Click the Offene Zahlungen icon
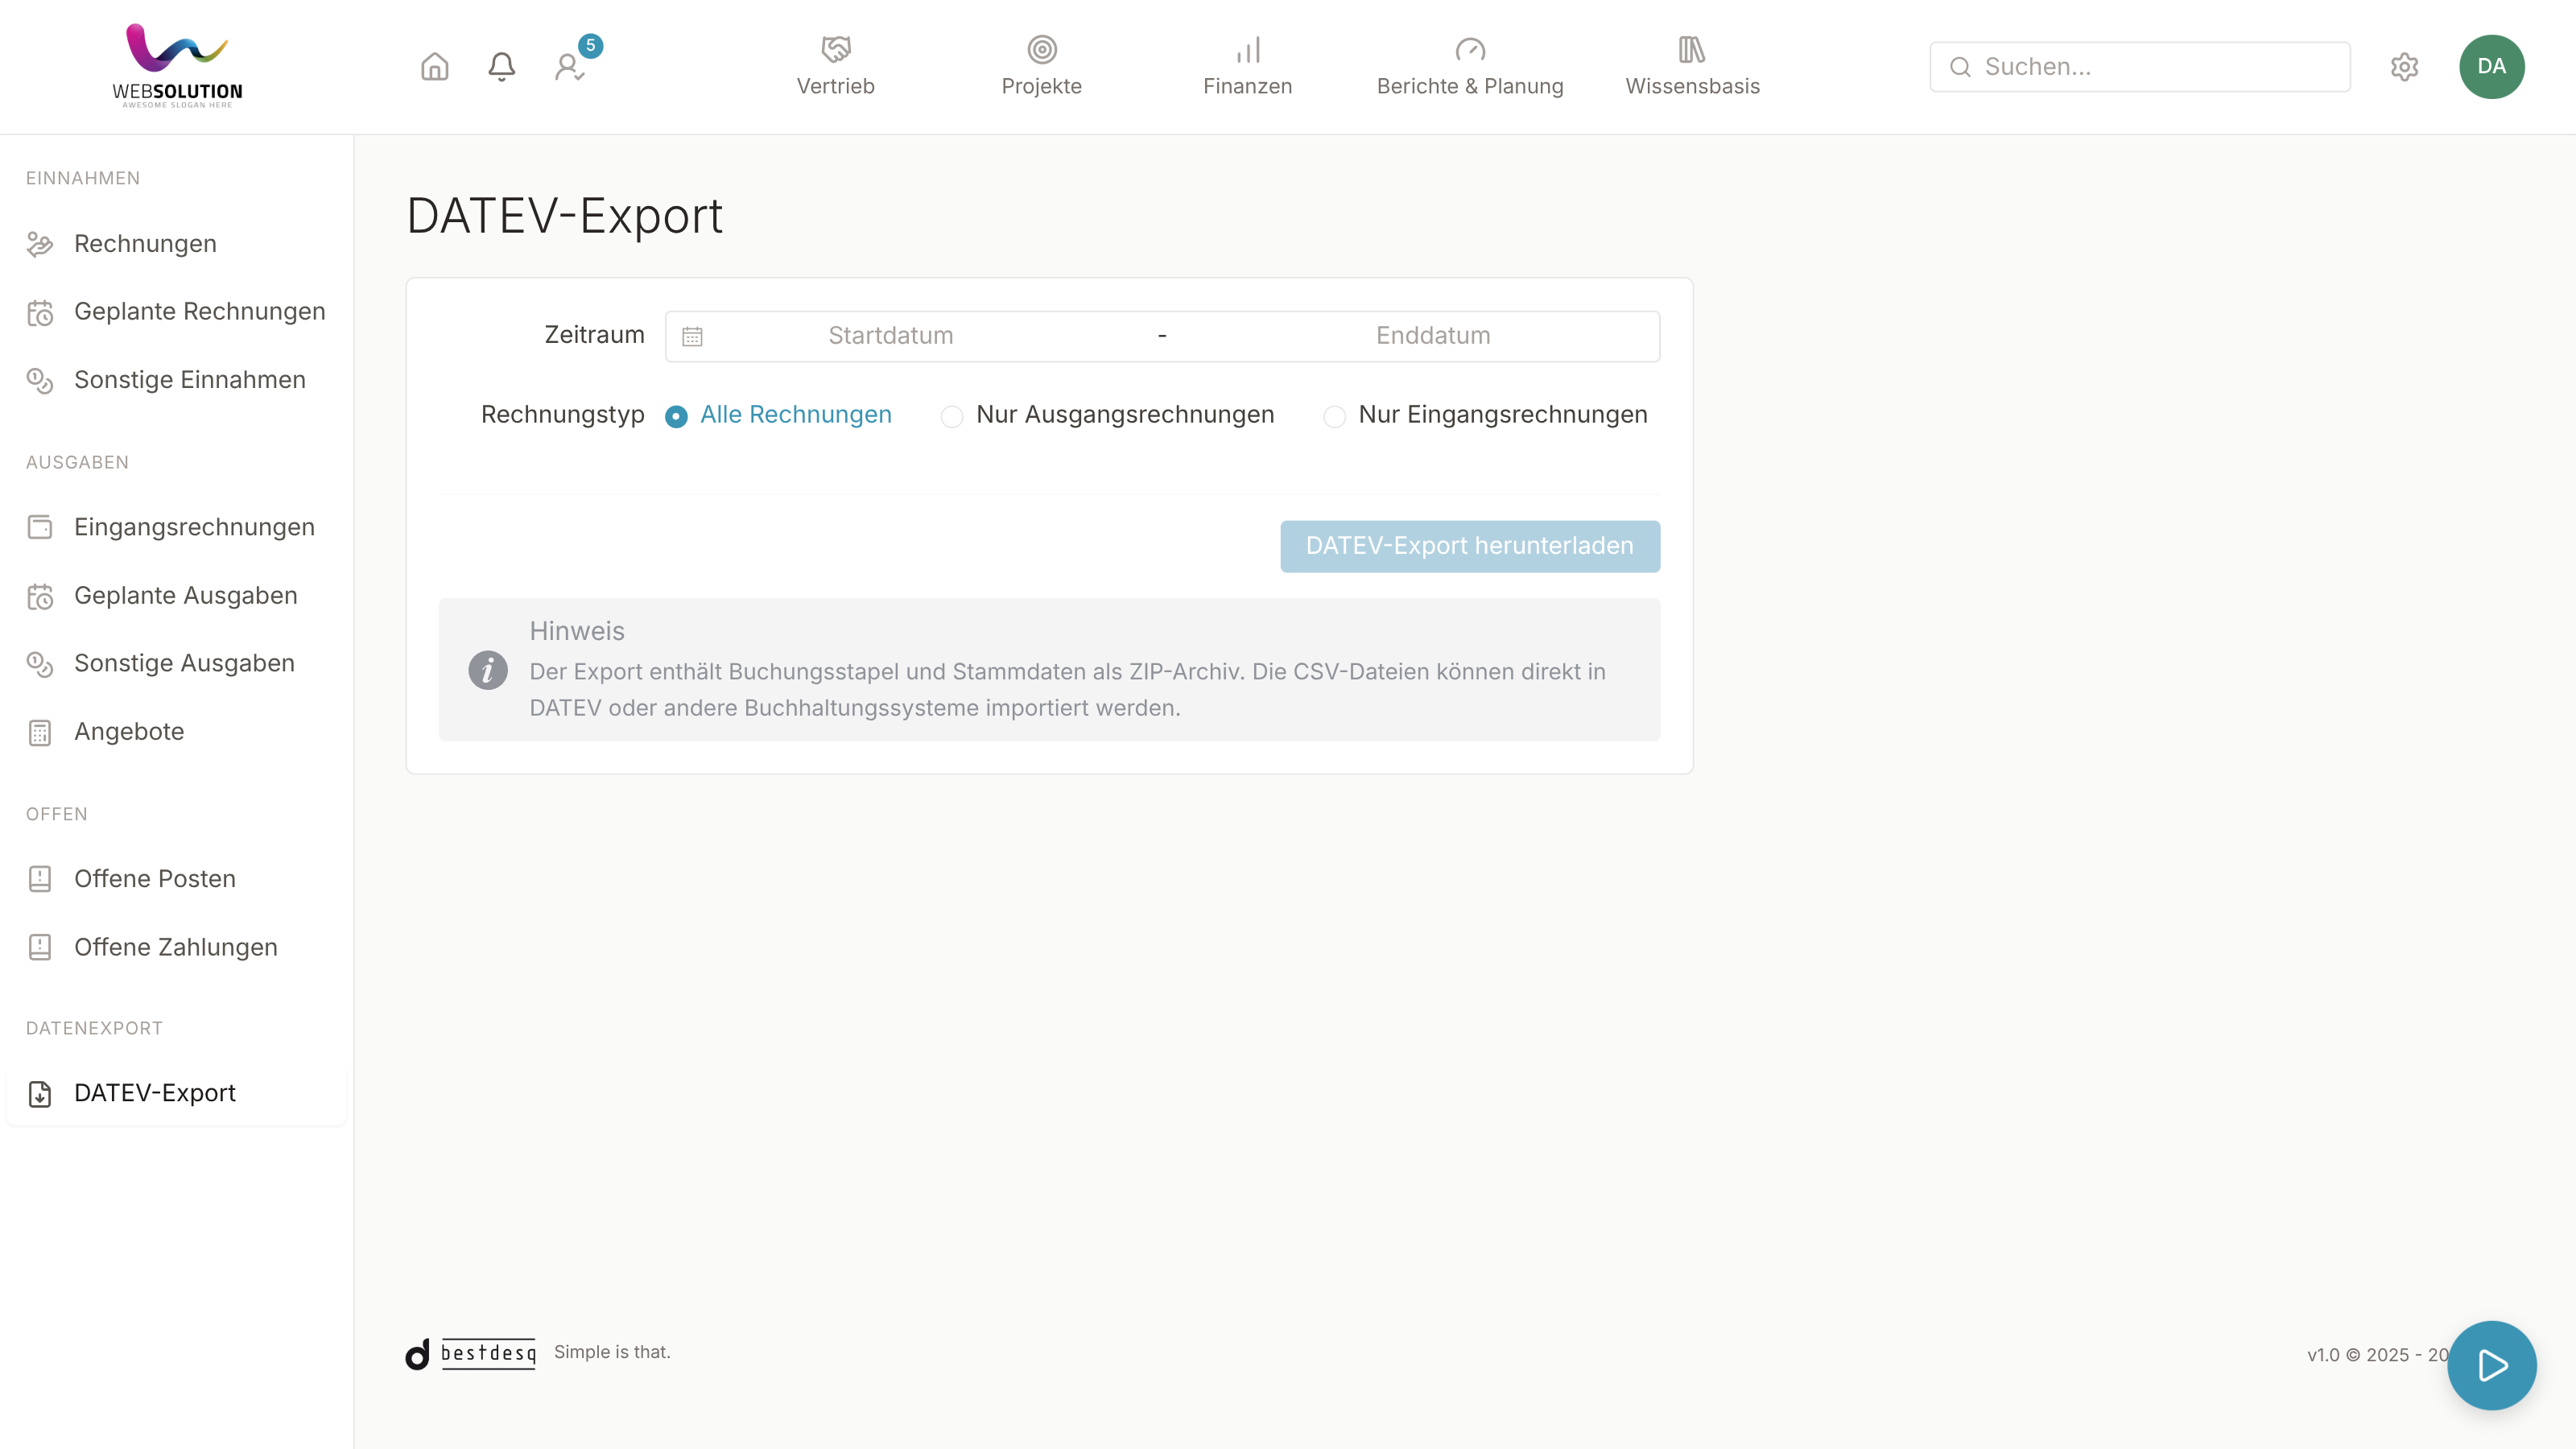Image resolution: width=2576 pixels, height=1449 pixels. point(40,947)
